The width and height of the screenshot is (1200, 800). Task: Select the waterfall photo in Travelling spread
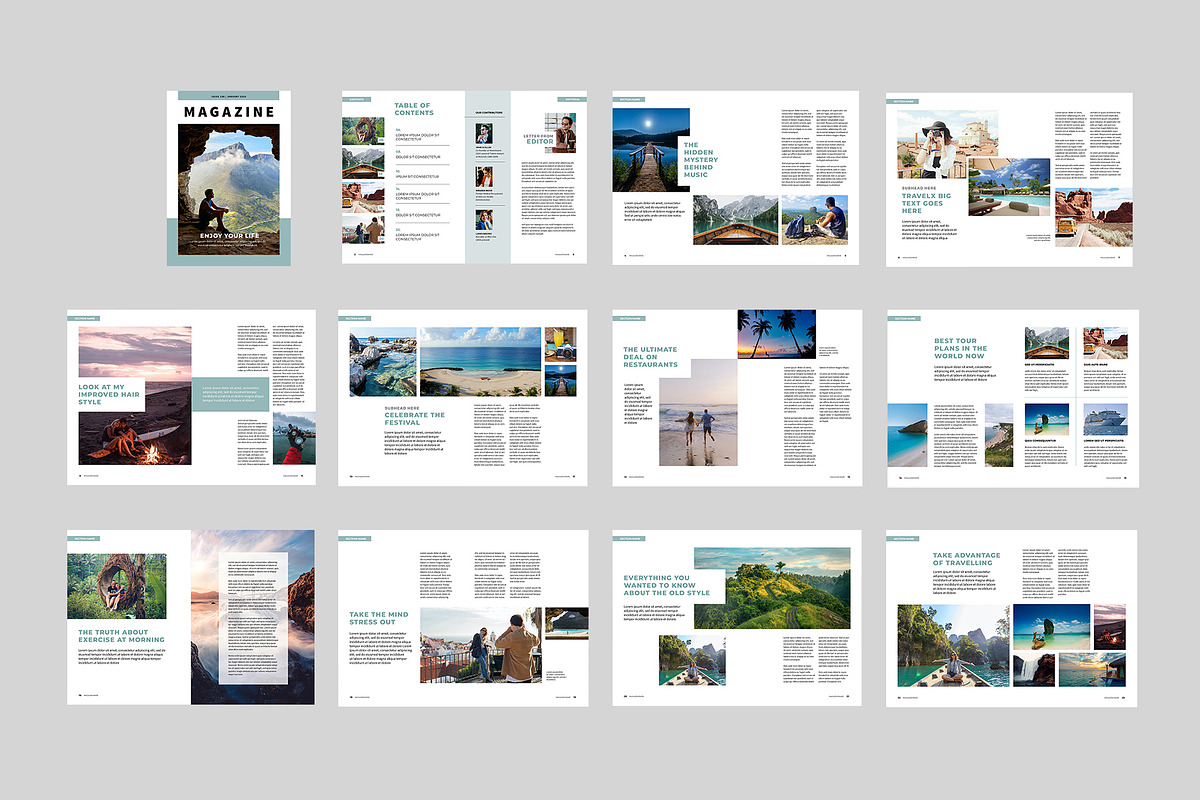(1034, 669)
